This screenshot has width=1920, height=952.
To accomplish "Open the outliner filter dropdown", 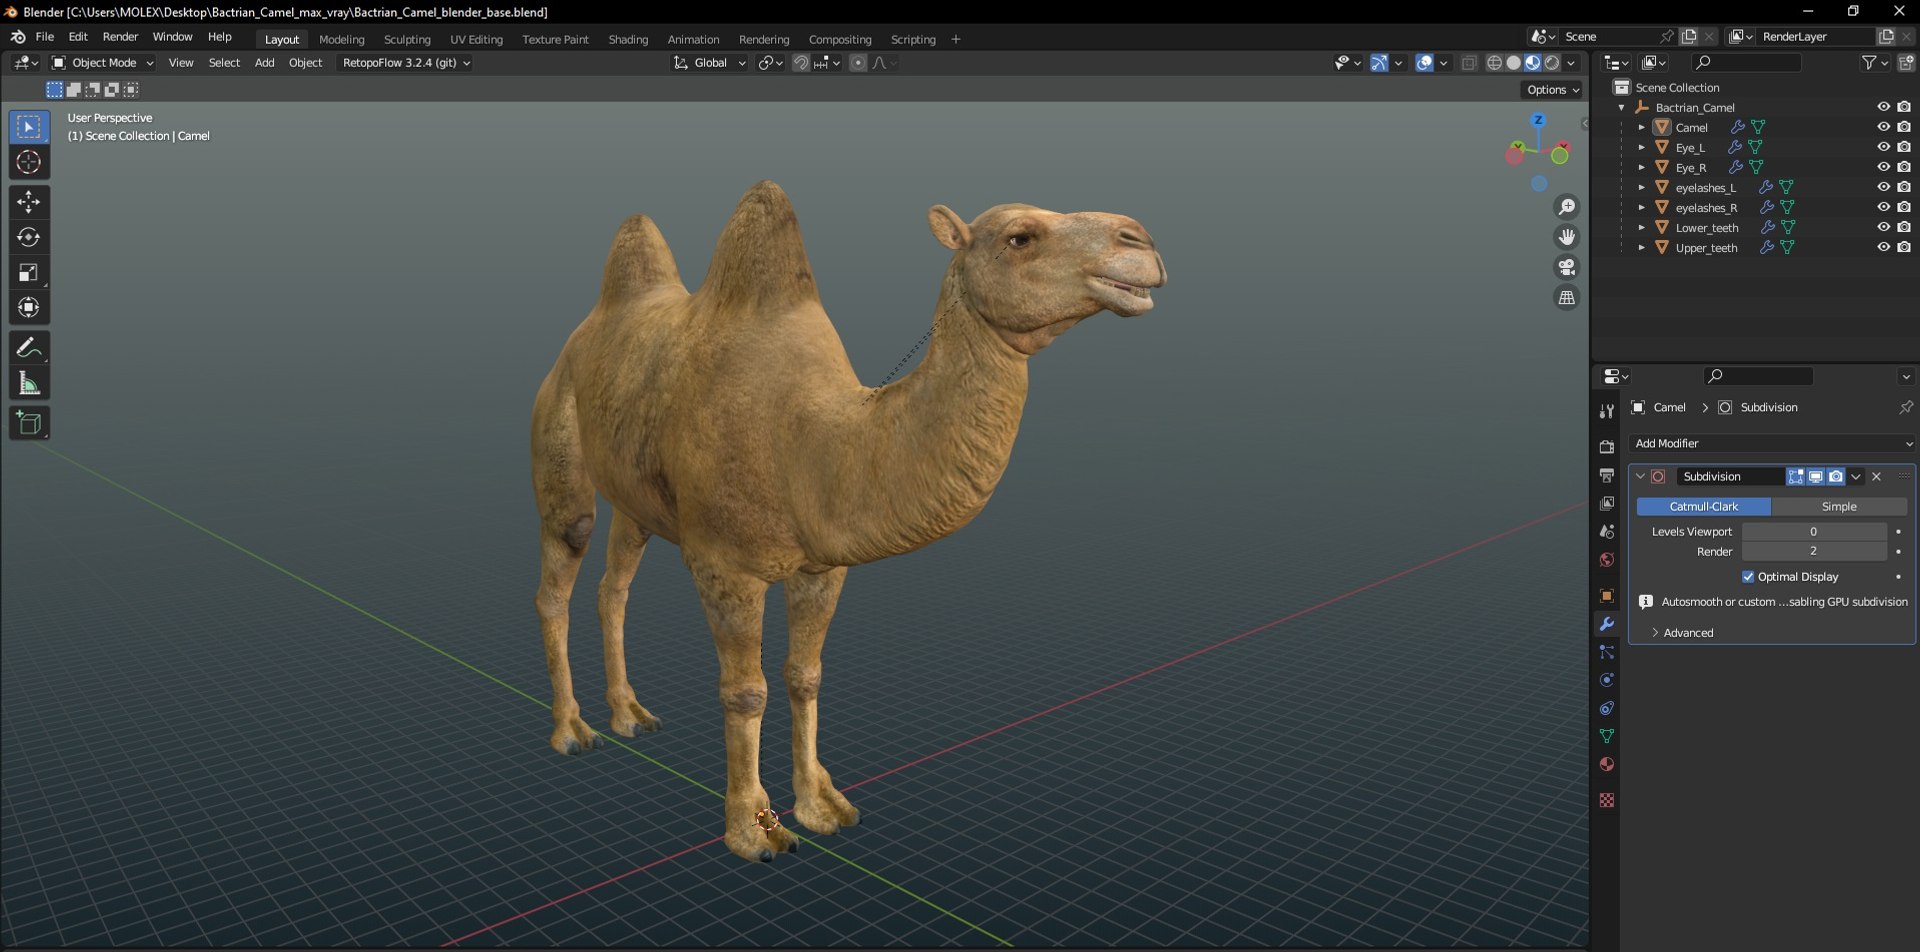I will [x=1874, y=62].
